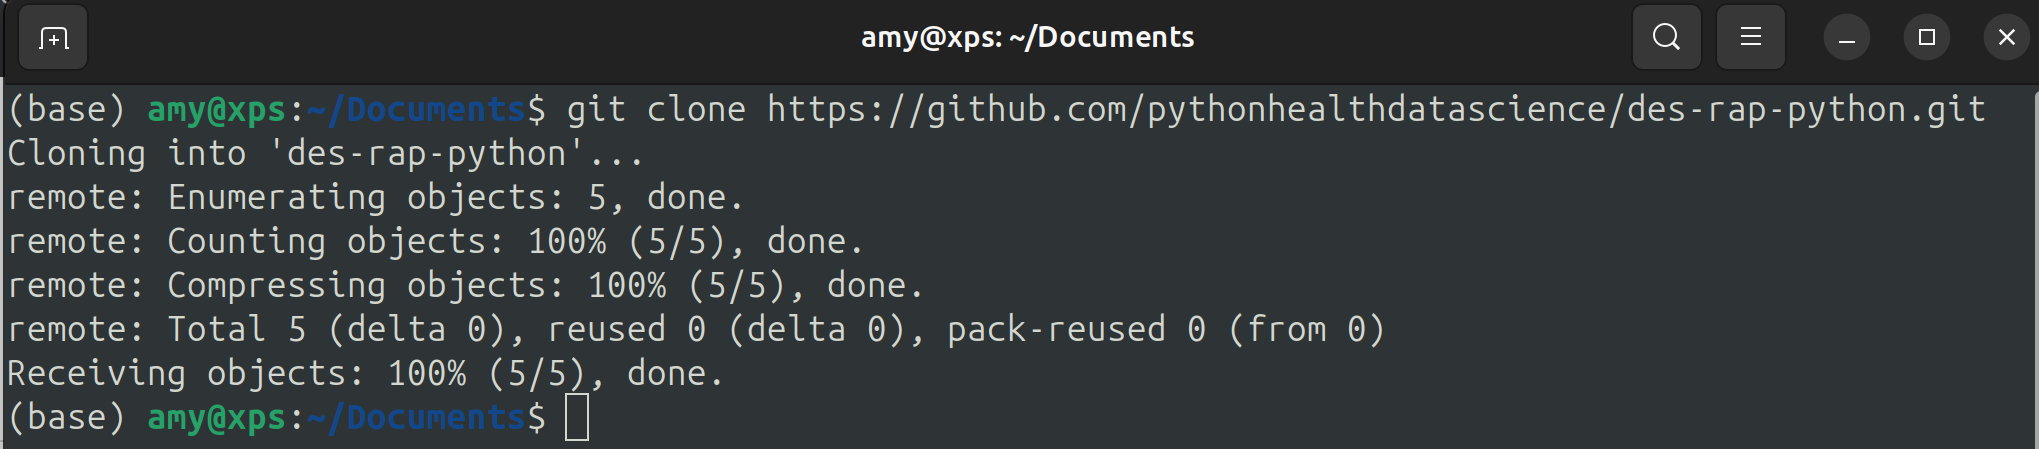Click "~/Documents" path in the bottom prompt
The image size is (2039, 449).
[416, 417]
